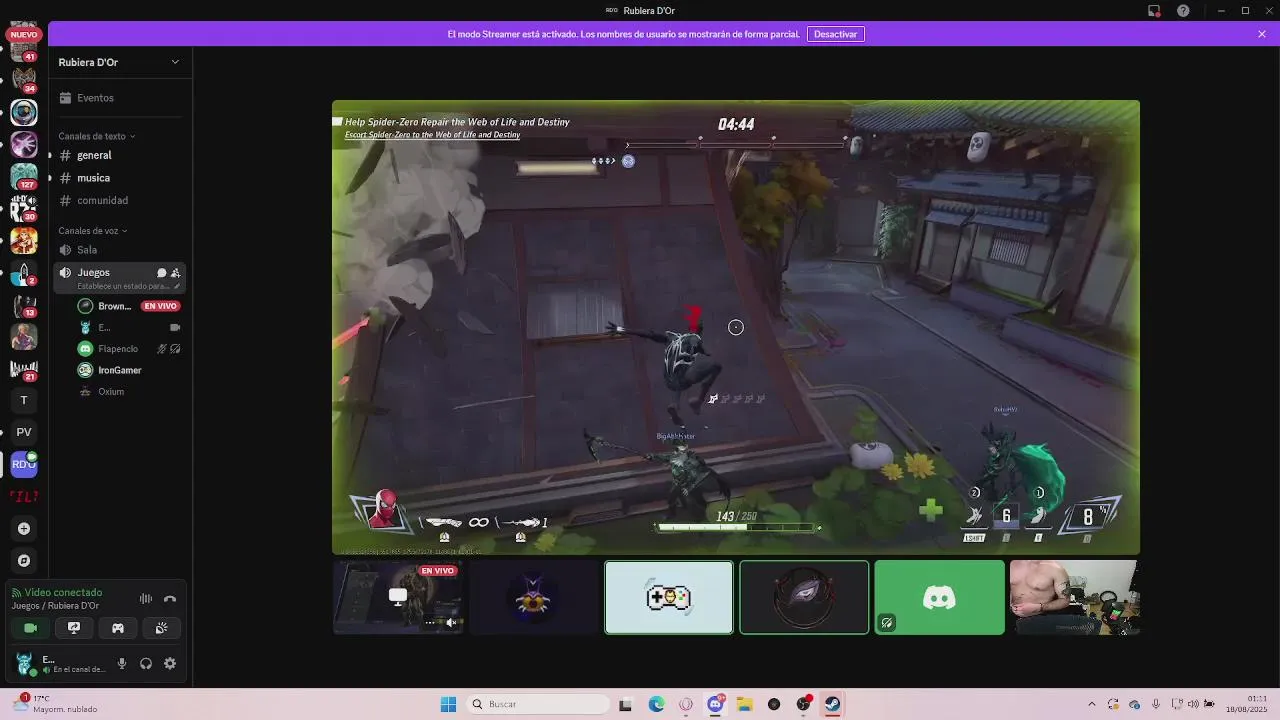The height and width of the screenshot is (720, 1280).
Task: Select the Juegos voice channel
Action: [x=120, y=278]
